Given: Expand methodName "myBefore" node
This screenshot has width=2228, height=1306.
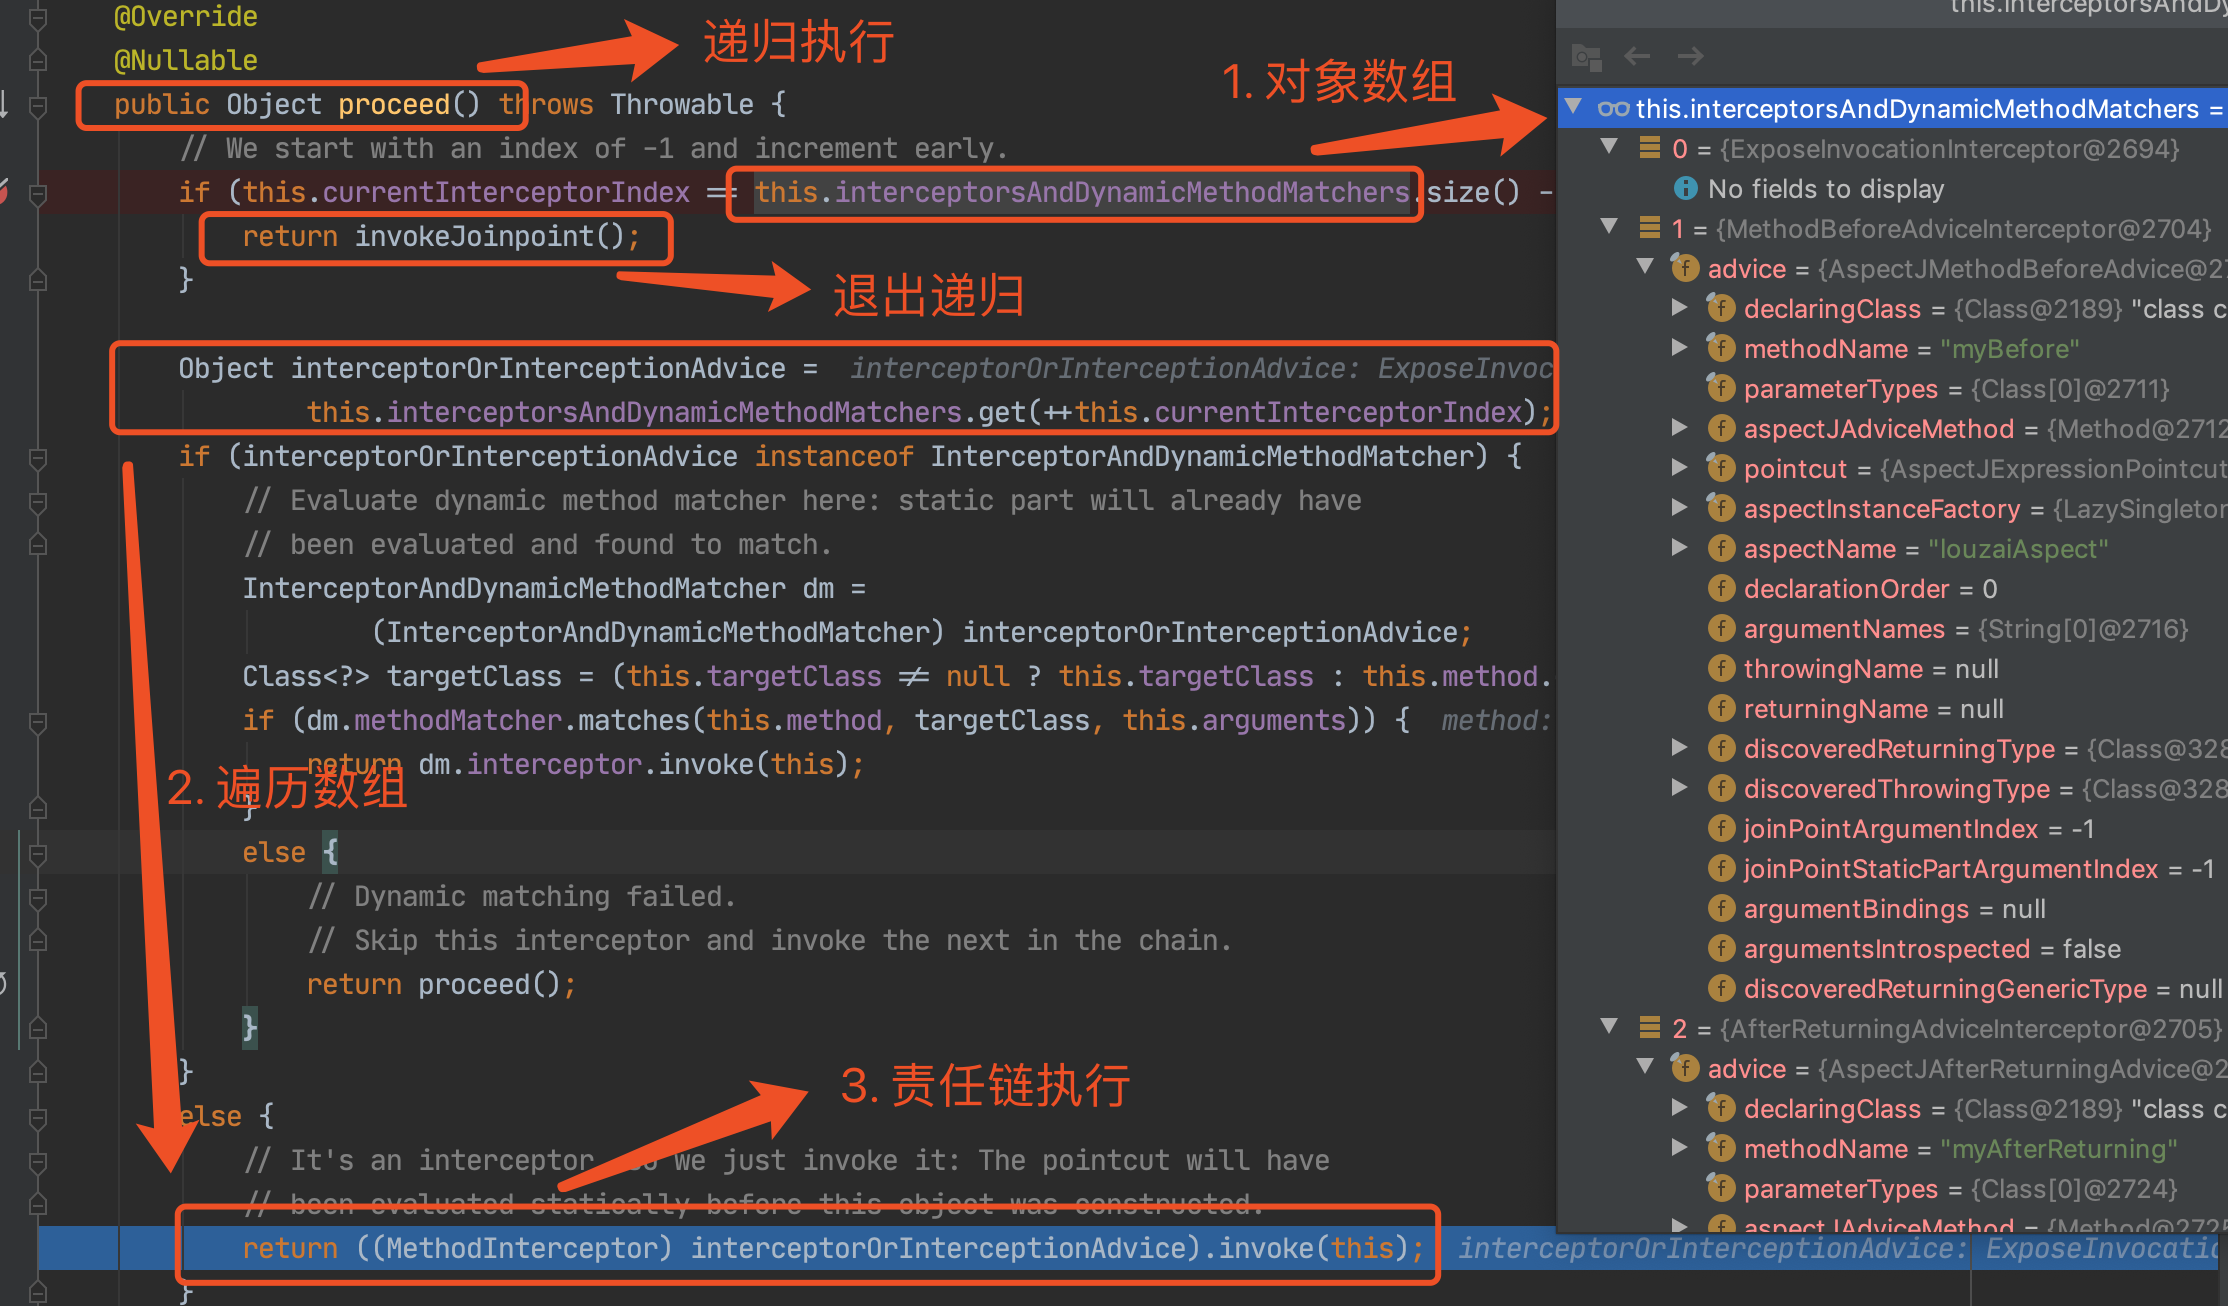Looking at the screenshot, I should click(x=1680, y=347).
